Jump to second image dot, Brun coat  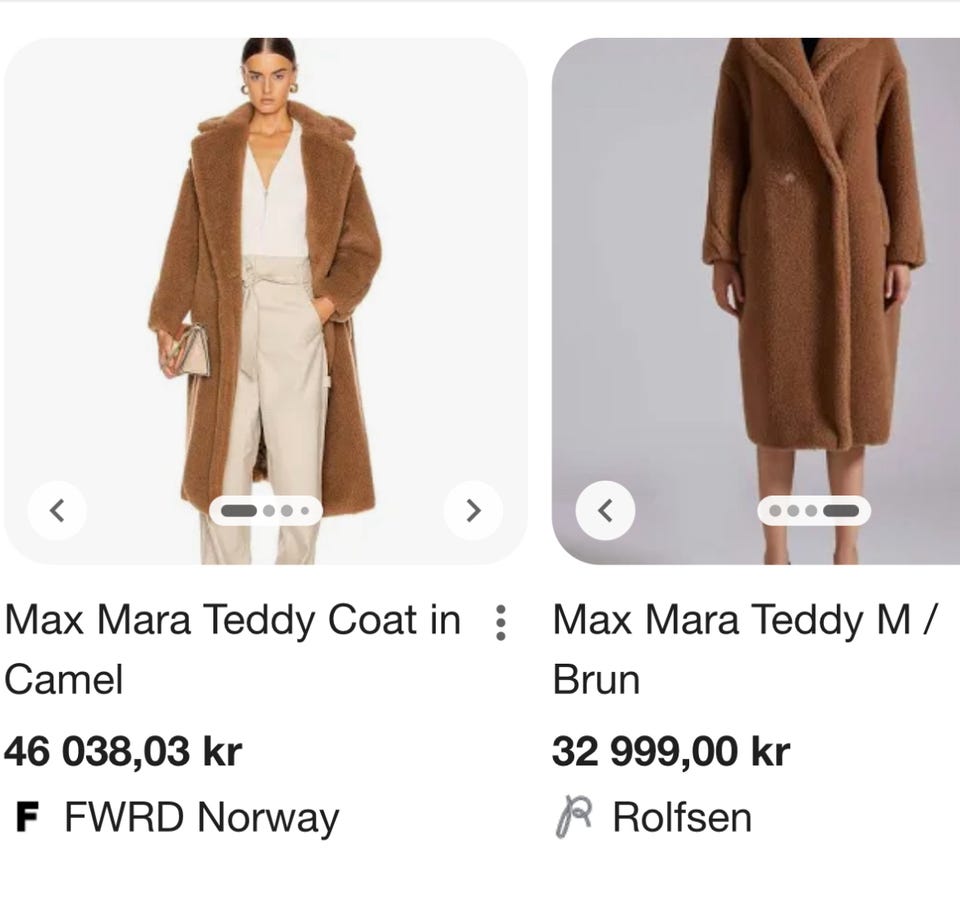tap(793, 511)
